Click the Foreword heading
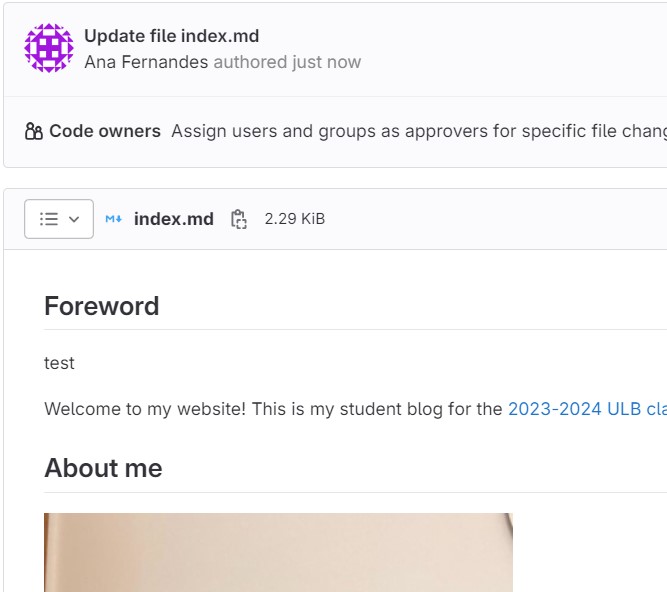Viewport: 667px width, 592px height. pos(102,306)
